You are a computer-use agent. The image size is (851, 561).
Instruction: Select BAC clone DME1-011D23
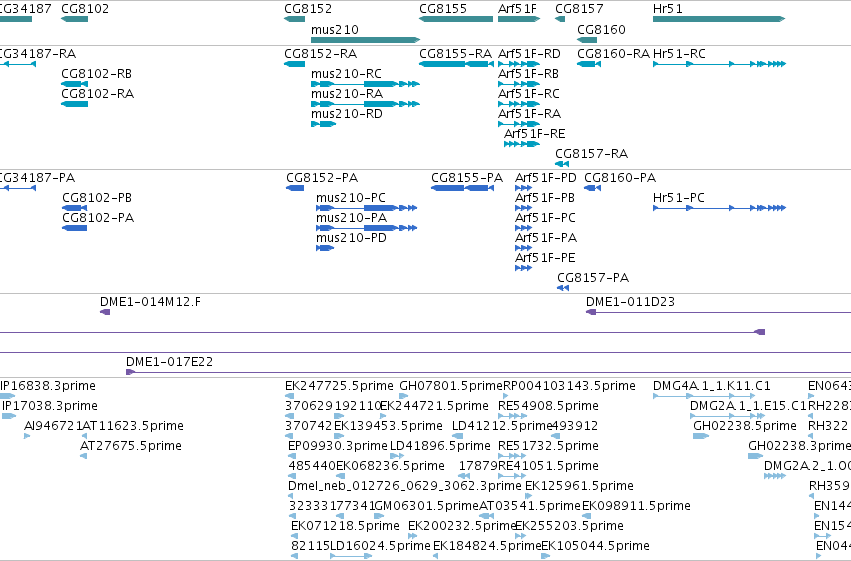click(x=631, y=302)
